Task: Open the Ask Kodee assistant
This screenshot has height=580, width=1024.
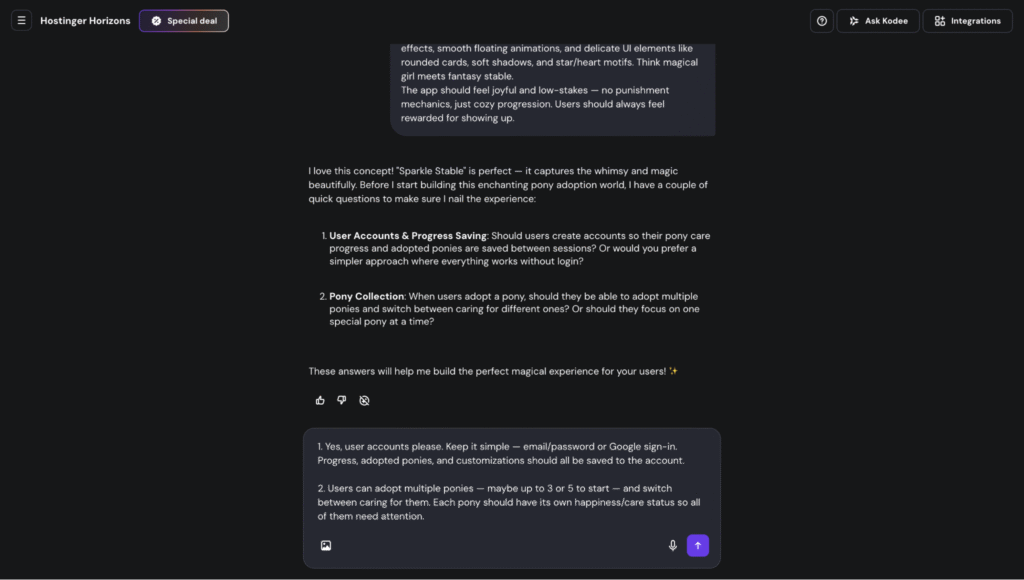Action: (878, 20)
